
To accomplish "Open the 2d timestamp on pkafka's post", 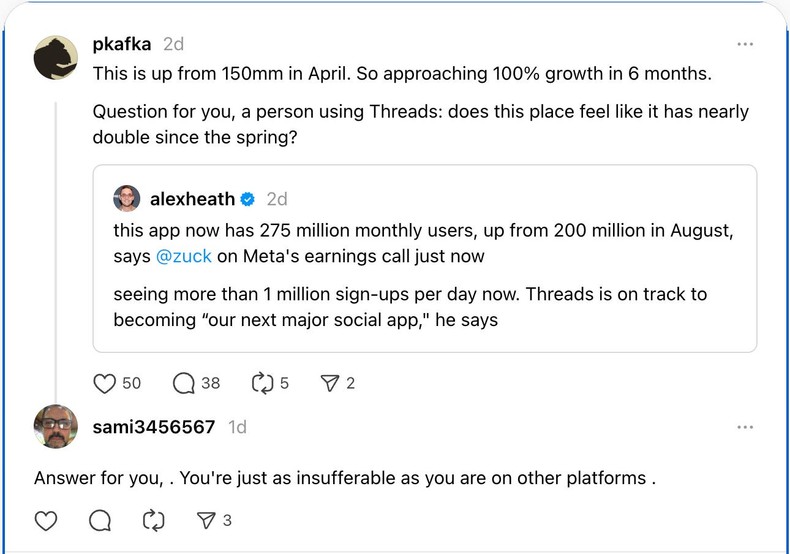I will click(174, 45).
